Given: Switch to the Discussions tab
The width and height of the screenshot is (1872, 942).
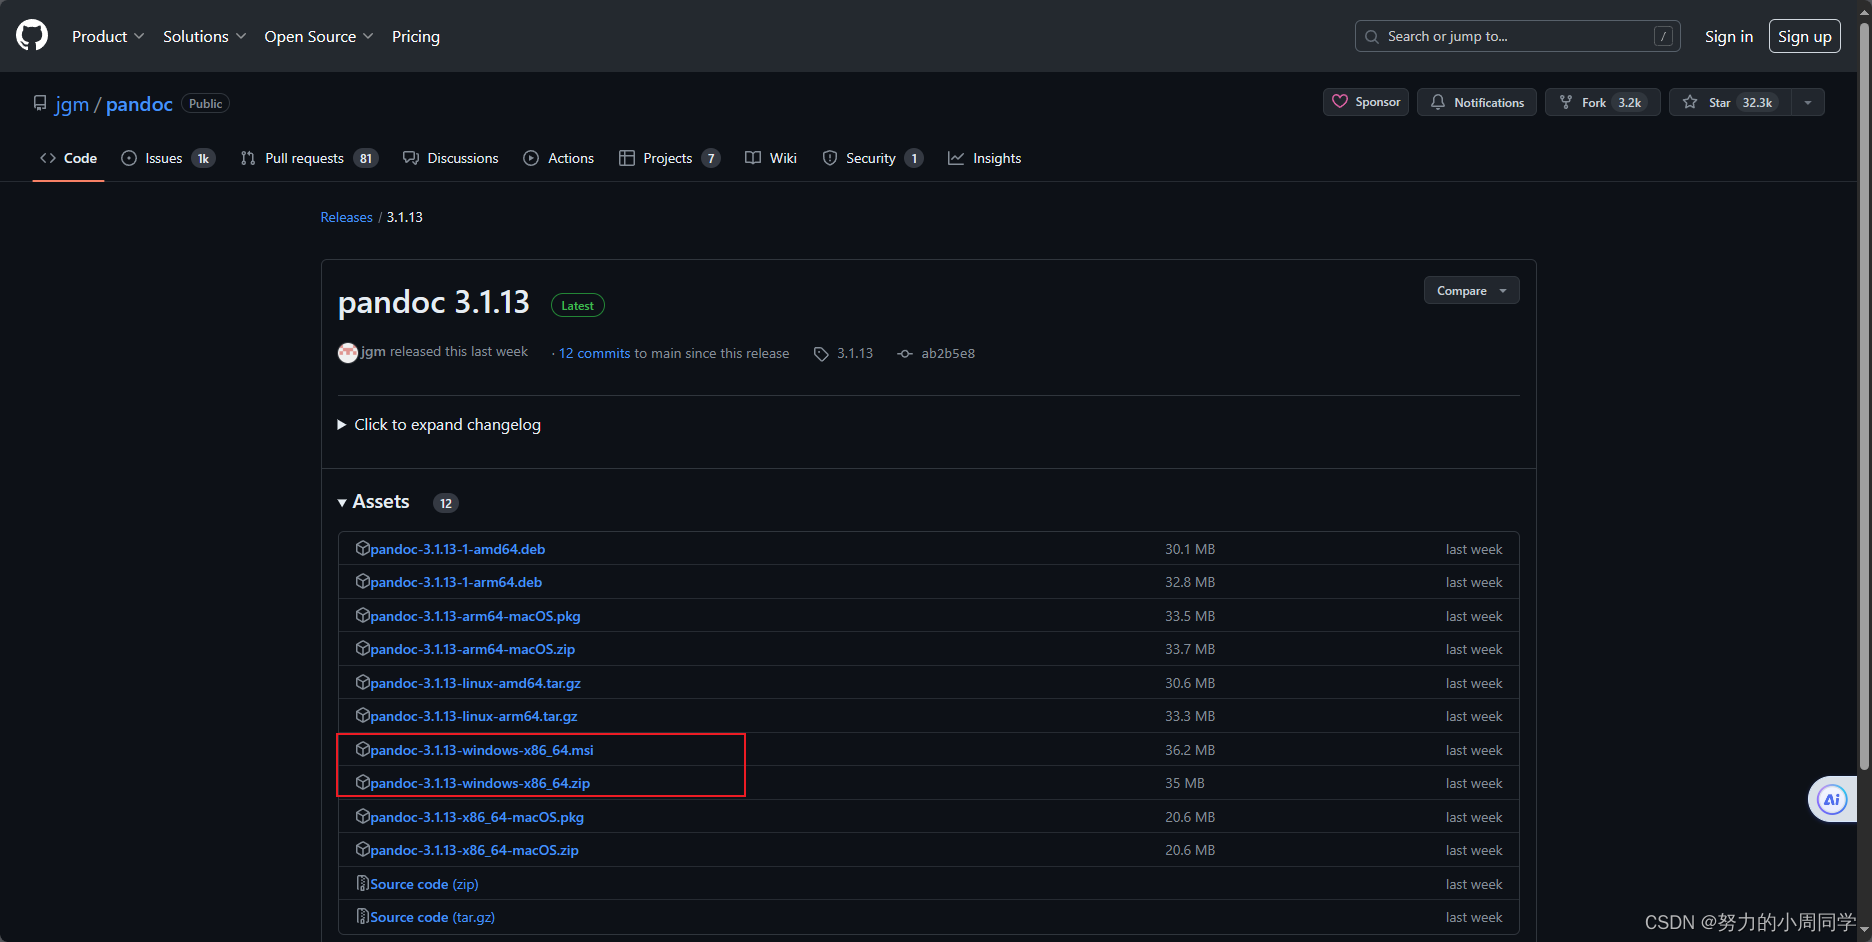Looking at the screenshot, I should 450,158.
